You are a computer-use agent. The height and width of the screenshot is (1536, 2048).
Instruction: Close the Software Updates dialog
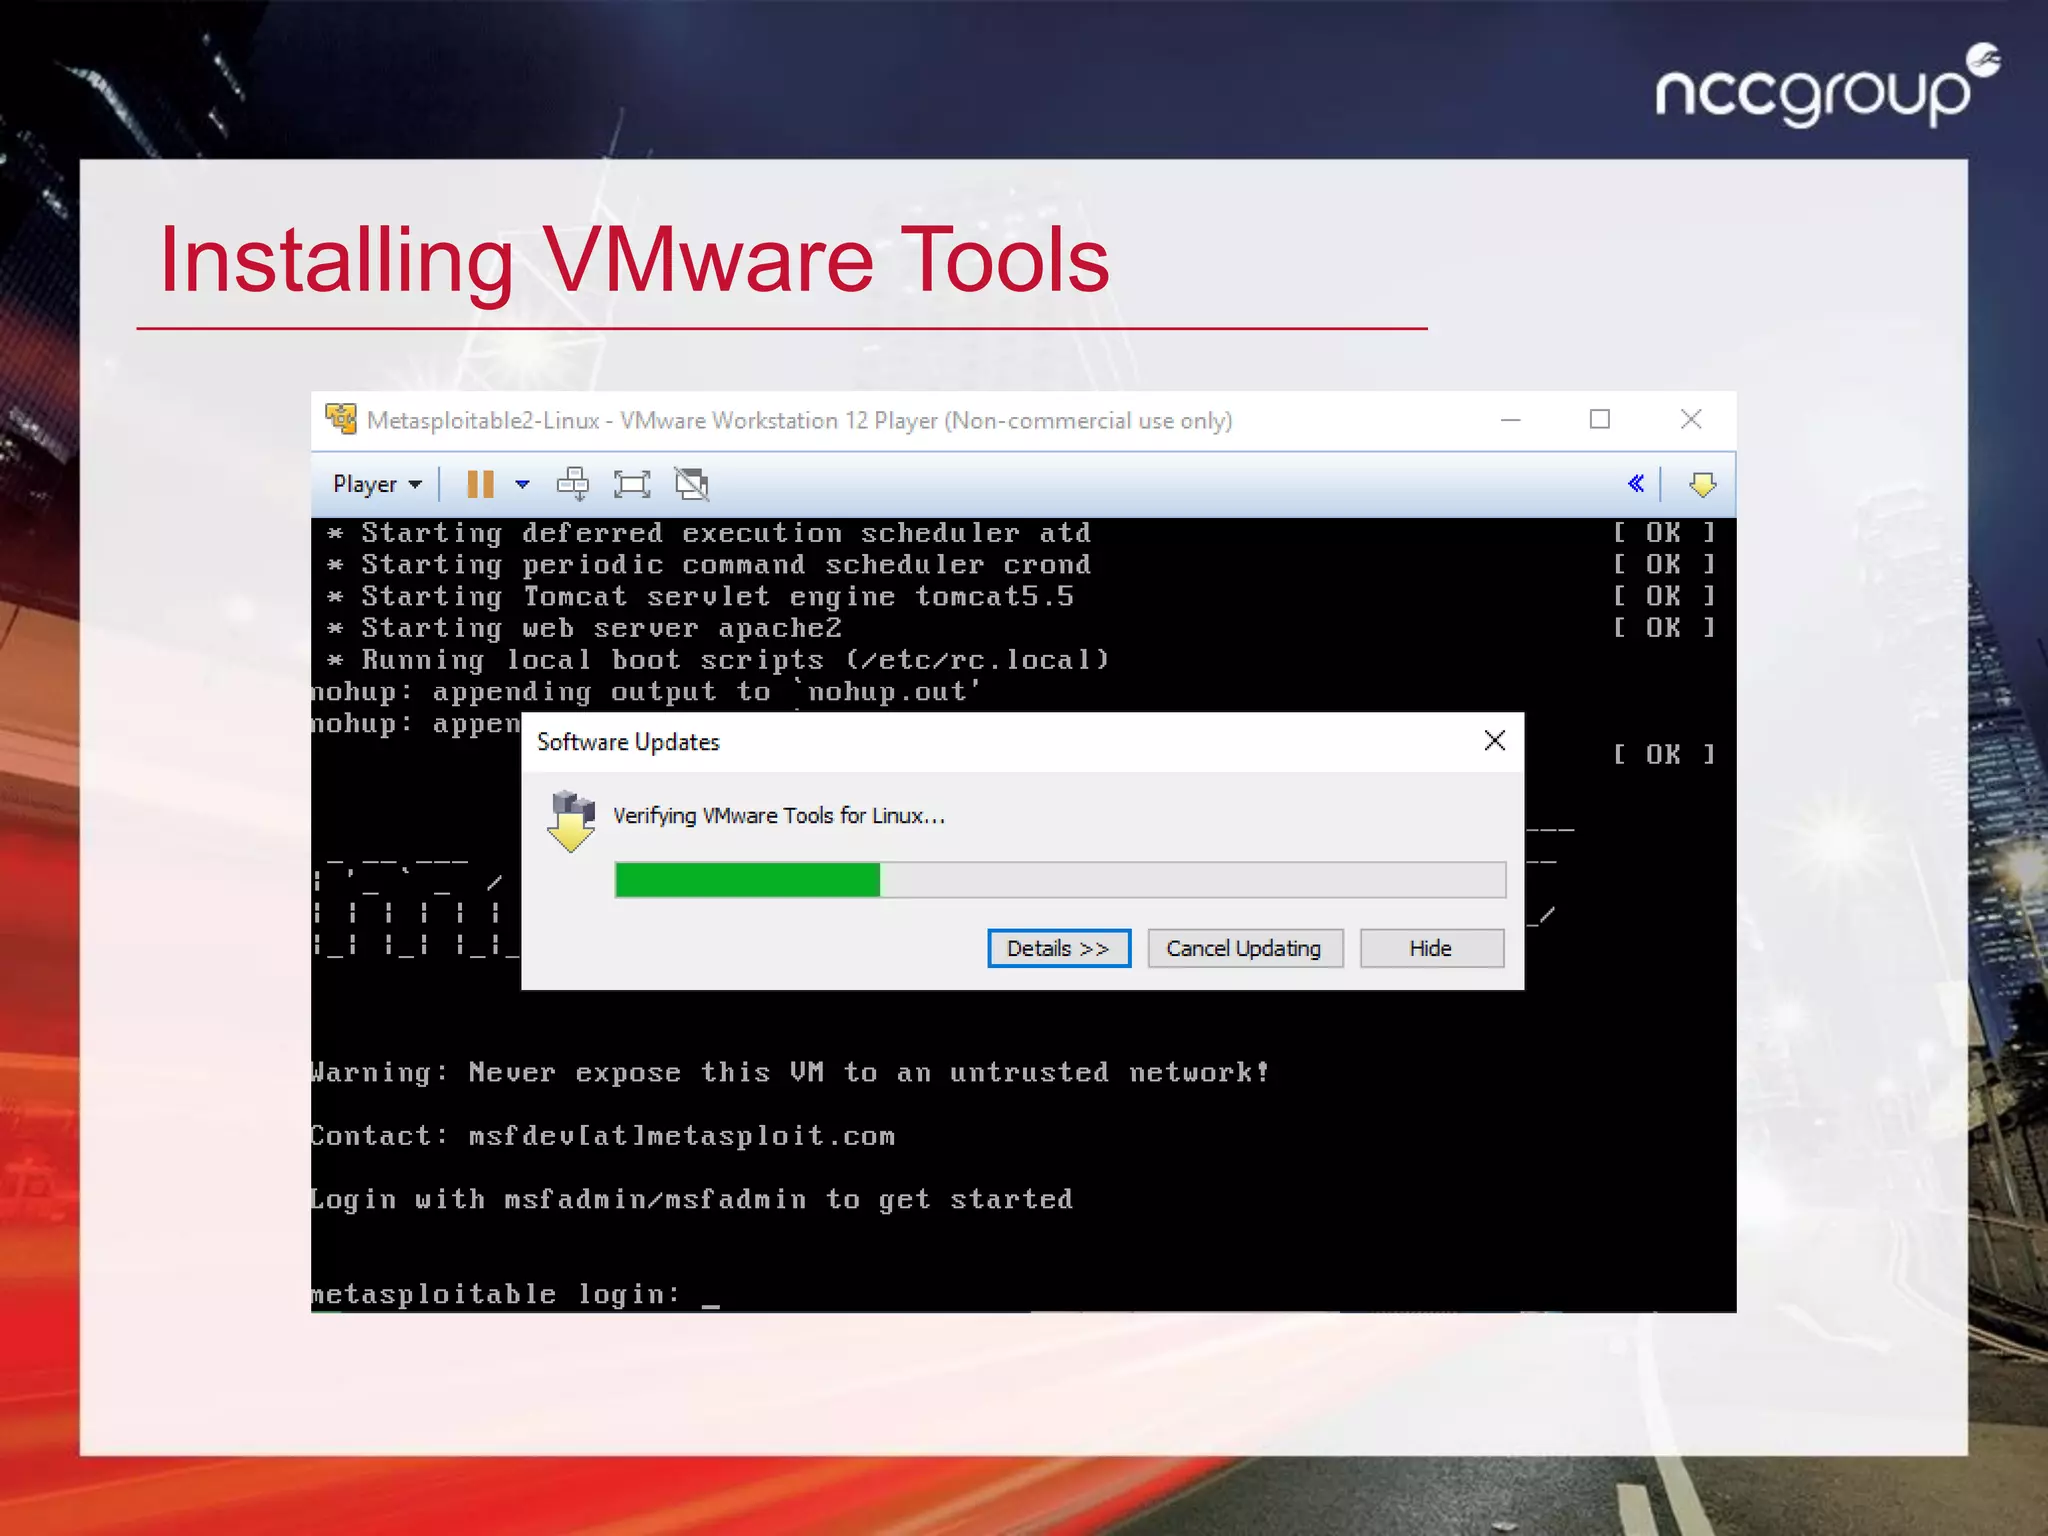tap(1495, 740)
